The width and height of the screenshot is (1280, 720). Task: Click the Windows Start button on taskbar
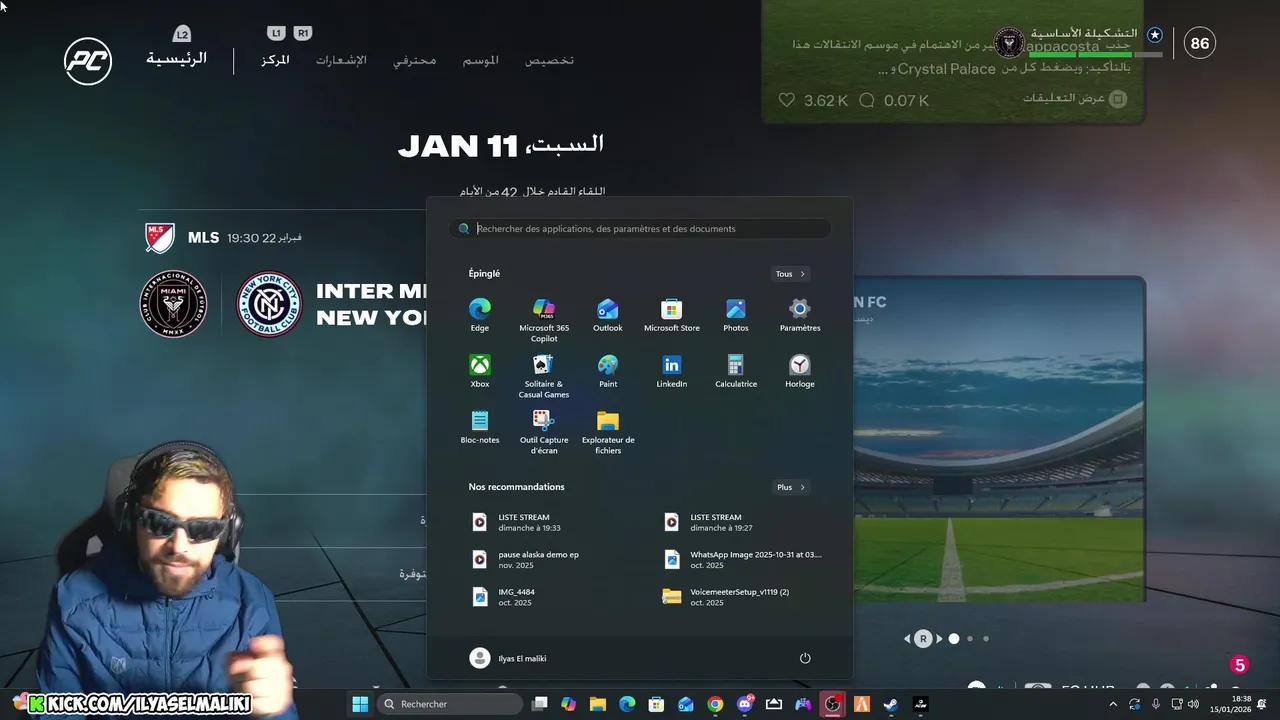click(x=360, y=704)
